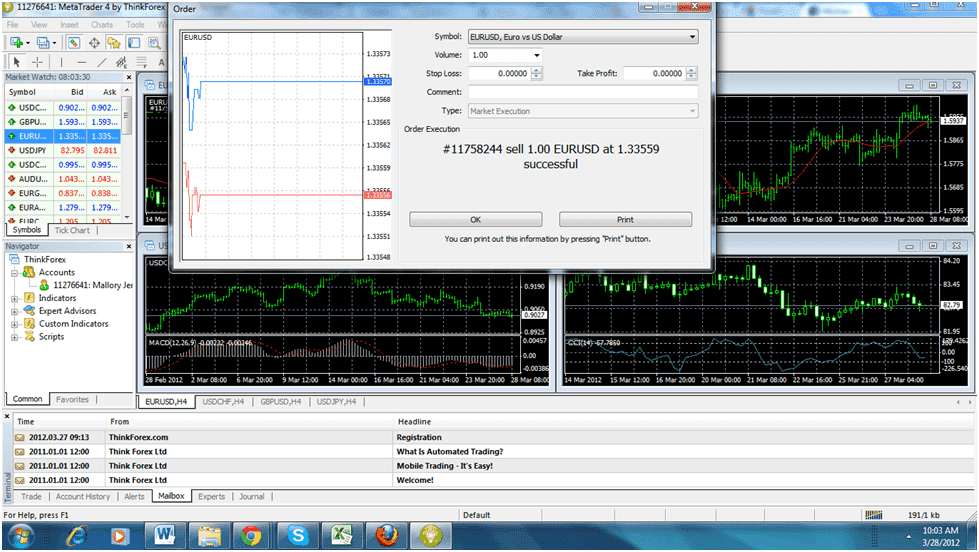Open the New Chart toolbar icon

coord(16,42)
